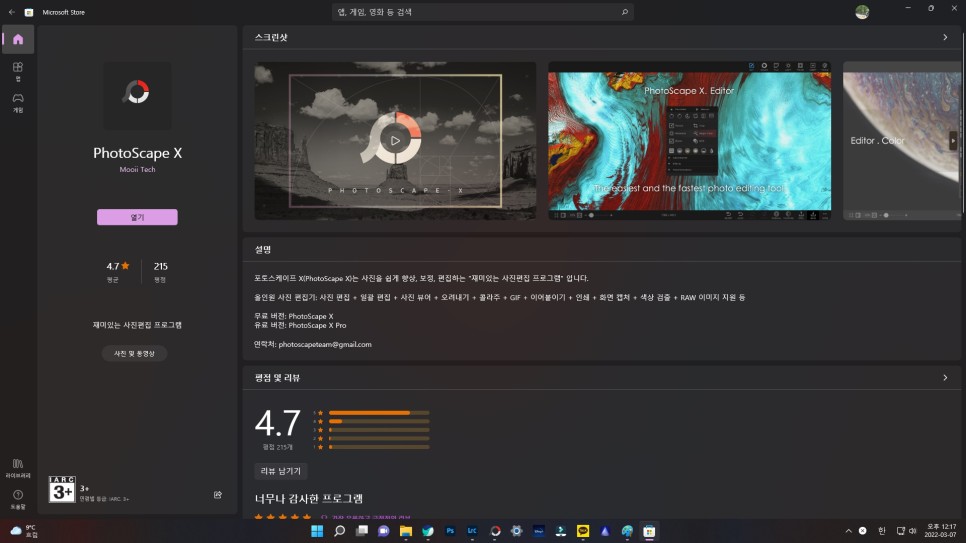Play the PhotoScape X trailer video
Screen dimensions: 966x543
(395, 141)
